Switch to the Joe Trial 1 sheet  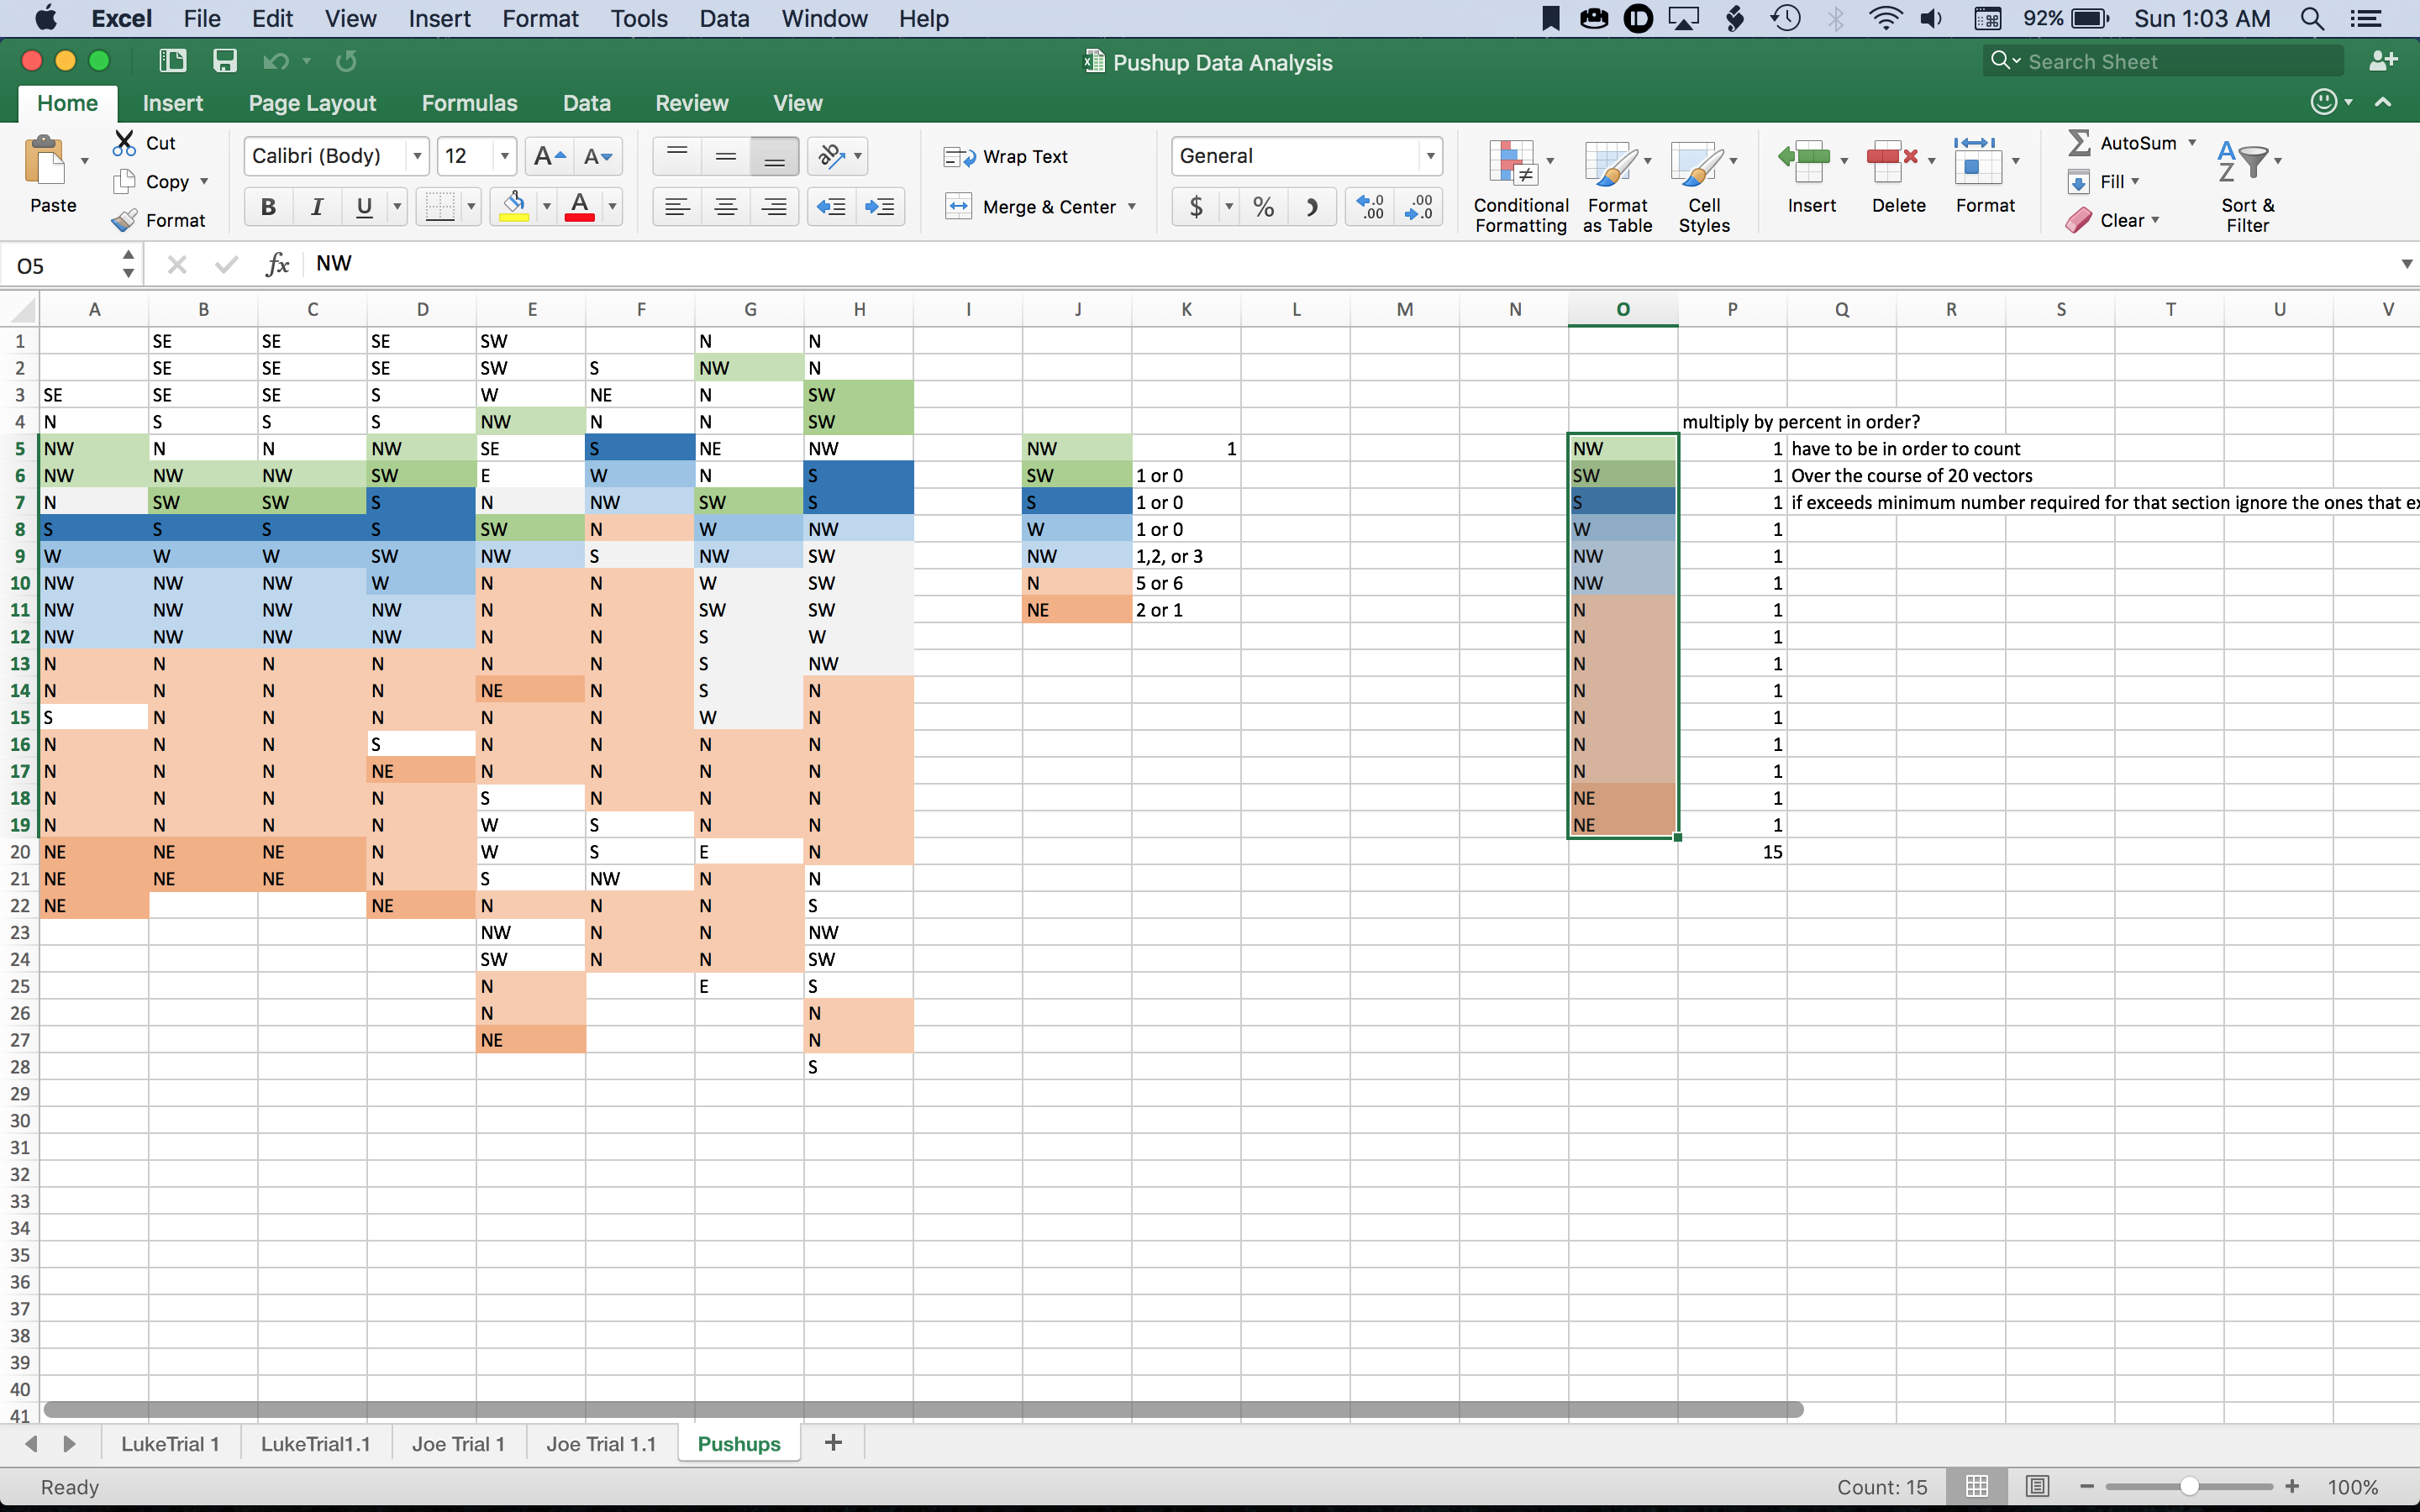(458, 1443)
